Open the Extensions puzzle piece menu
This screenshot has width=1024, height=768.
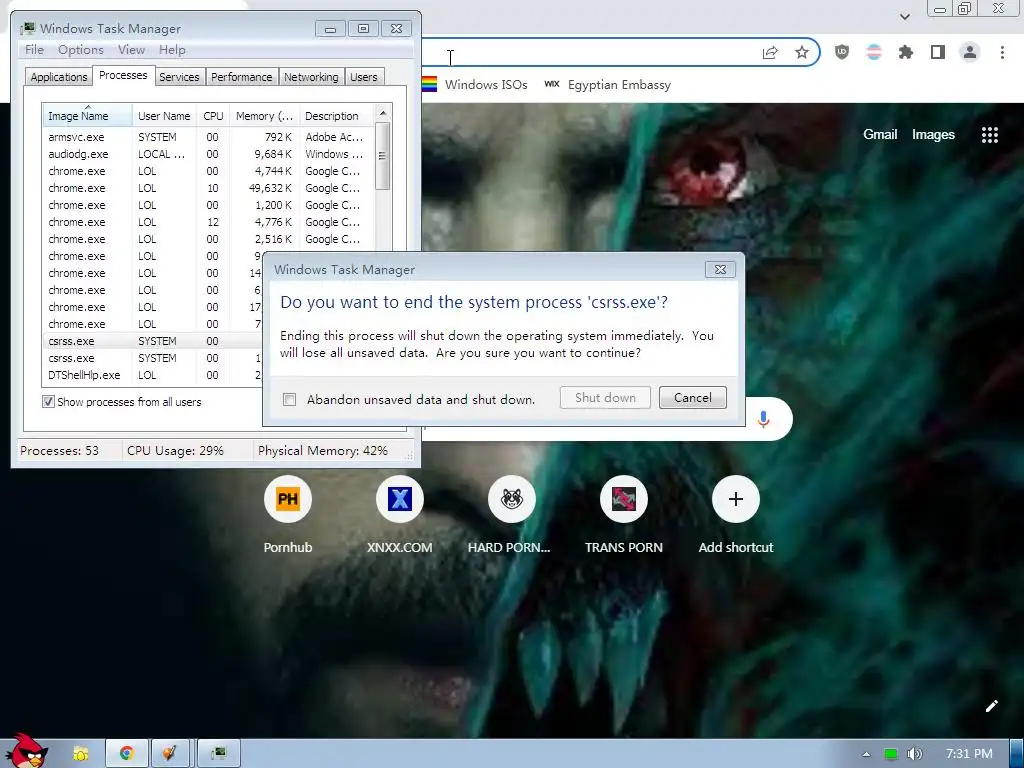(x=906, y=52)
